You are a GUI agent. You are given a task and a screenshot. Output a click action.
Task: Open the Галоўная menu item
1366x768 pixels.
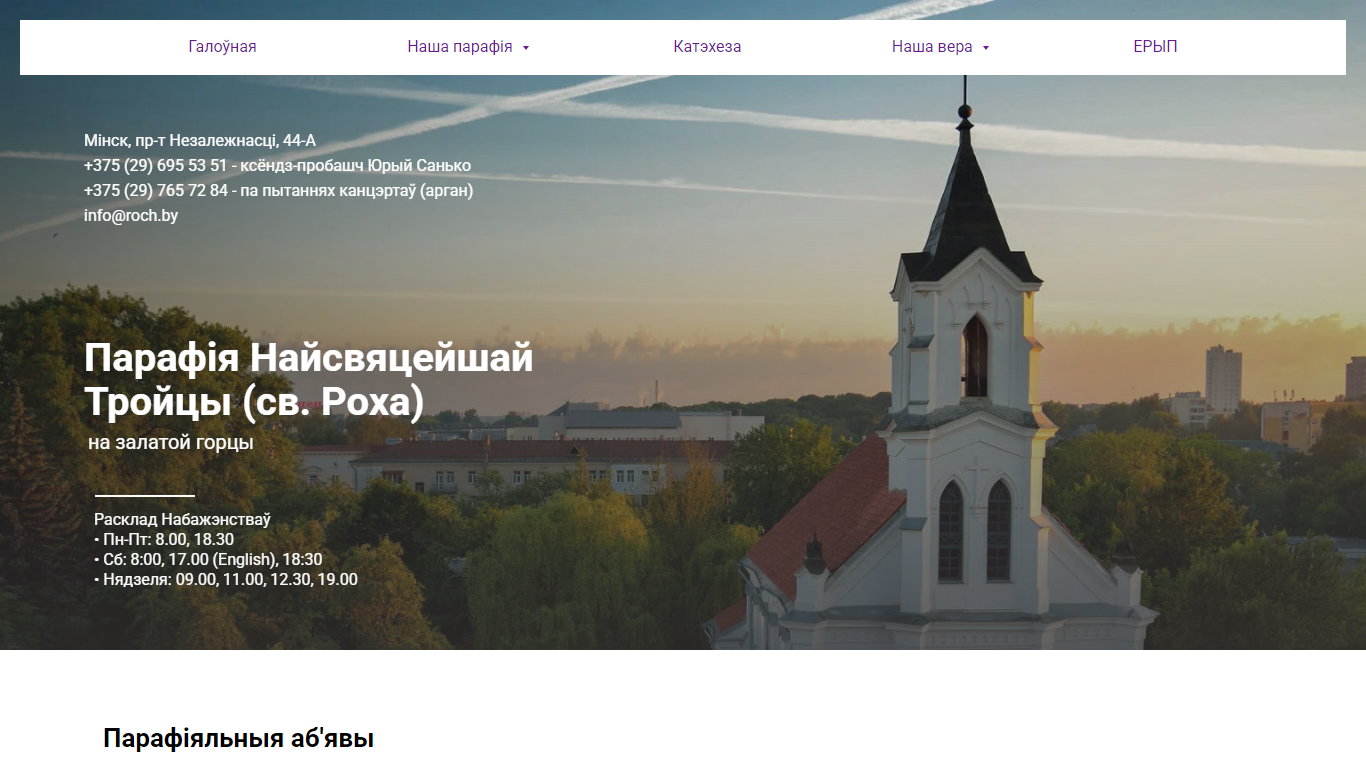click(222, 47)
